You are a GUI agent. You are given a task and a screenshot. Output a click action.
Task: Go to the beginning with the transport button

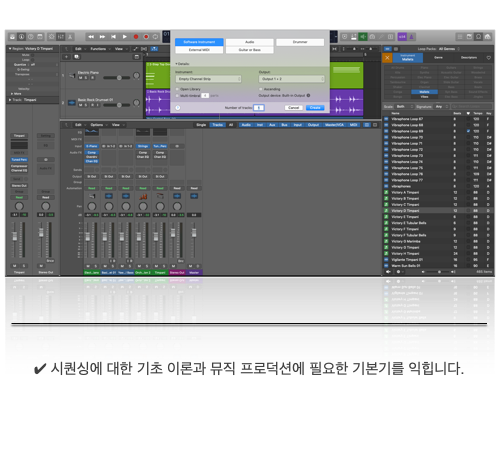[x=114, y=37]
